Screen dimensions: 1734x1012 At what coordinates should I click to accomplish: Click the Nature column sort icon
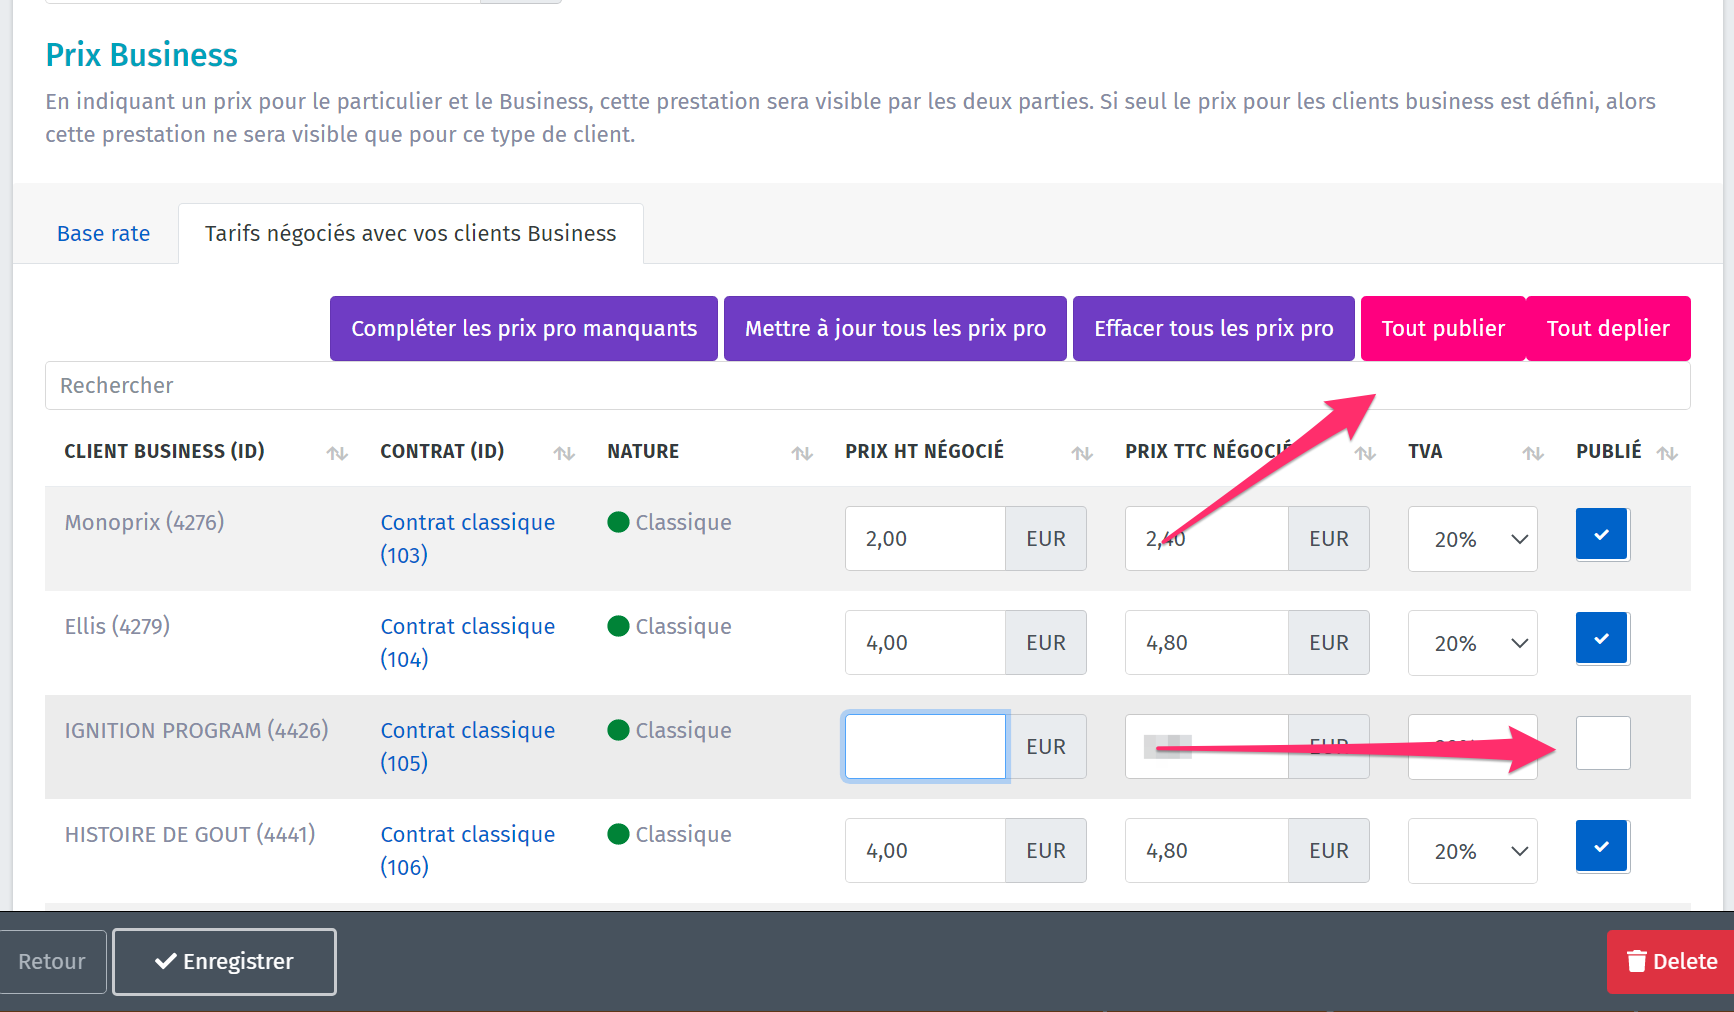[x=802, y=453]
